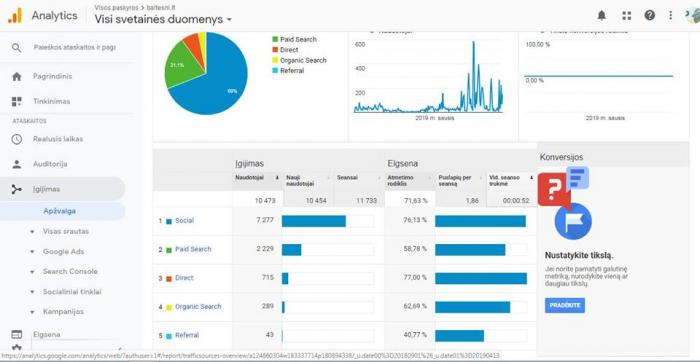
Task: Click the search reports input field
Action: (74, 47)
